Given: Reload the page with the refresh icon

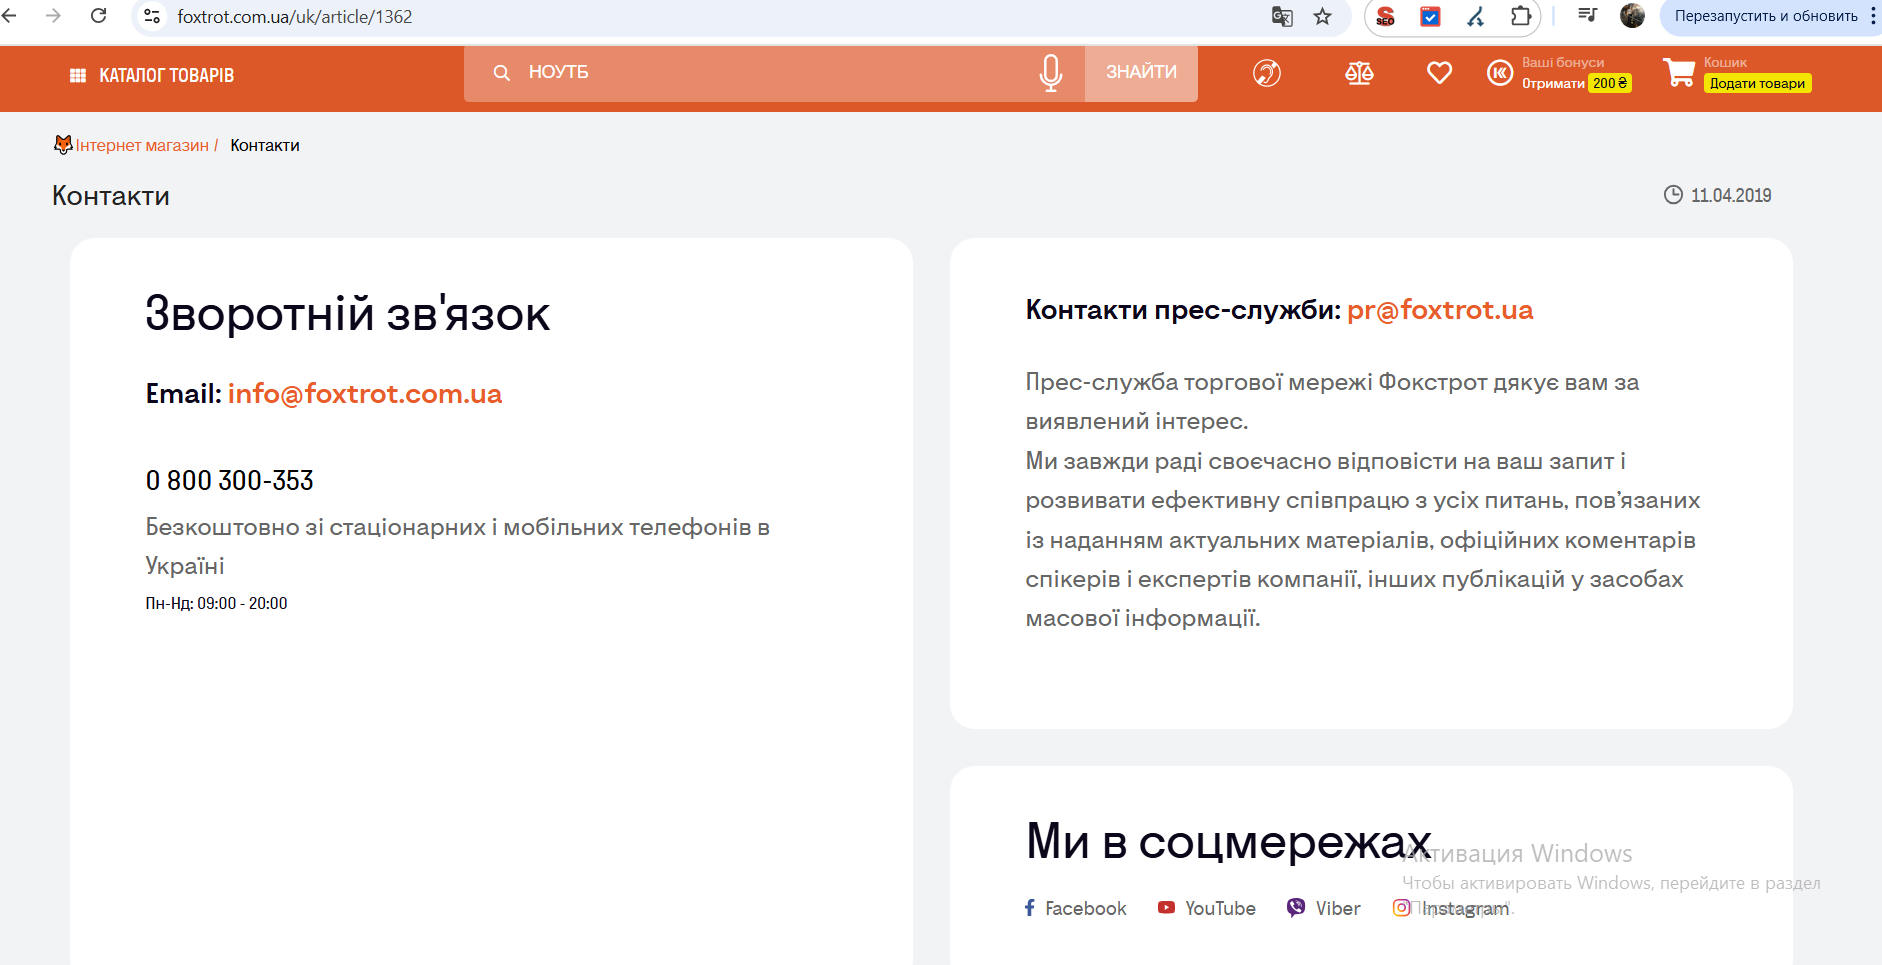Looking at the screenshot, I should (98, 16).
